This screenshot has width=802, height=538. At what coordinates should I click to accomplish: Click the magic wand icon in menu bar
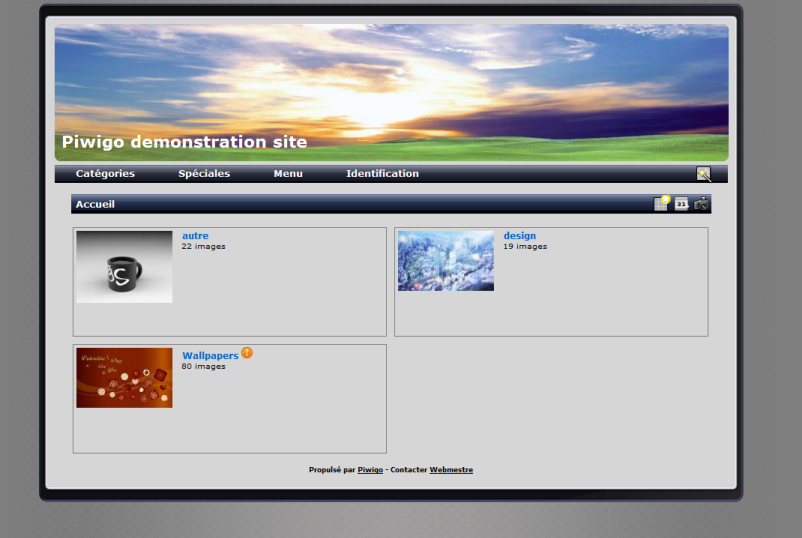click(x=704, y=174)
